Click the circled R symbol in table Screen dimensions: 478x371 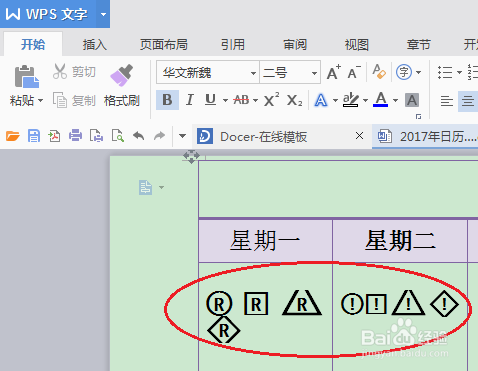tap(219, 304)
